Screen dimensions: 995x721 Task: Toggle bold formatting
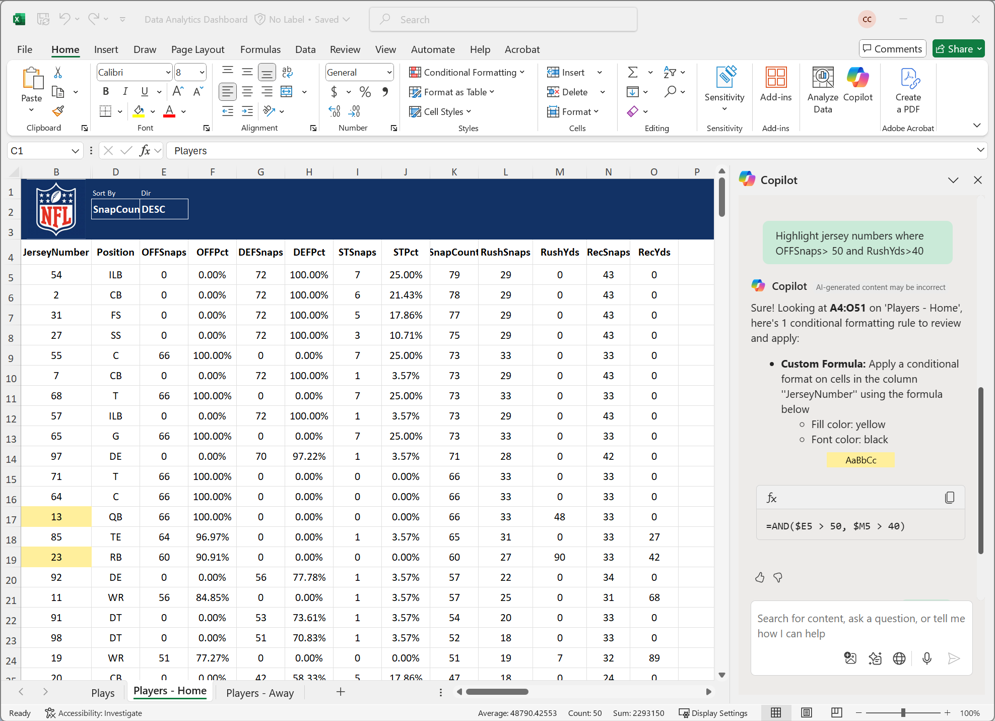pos(106,92)
